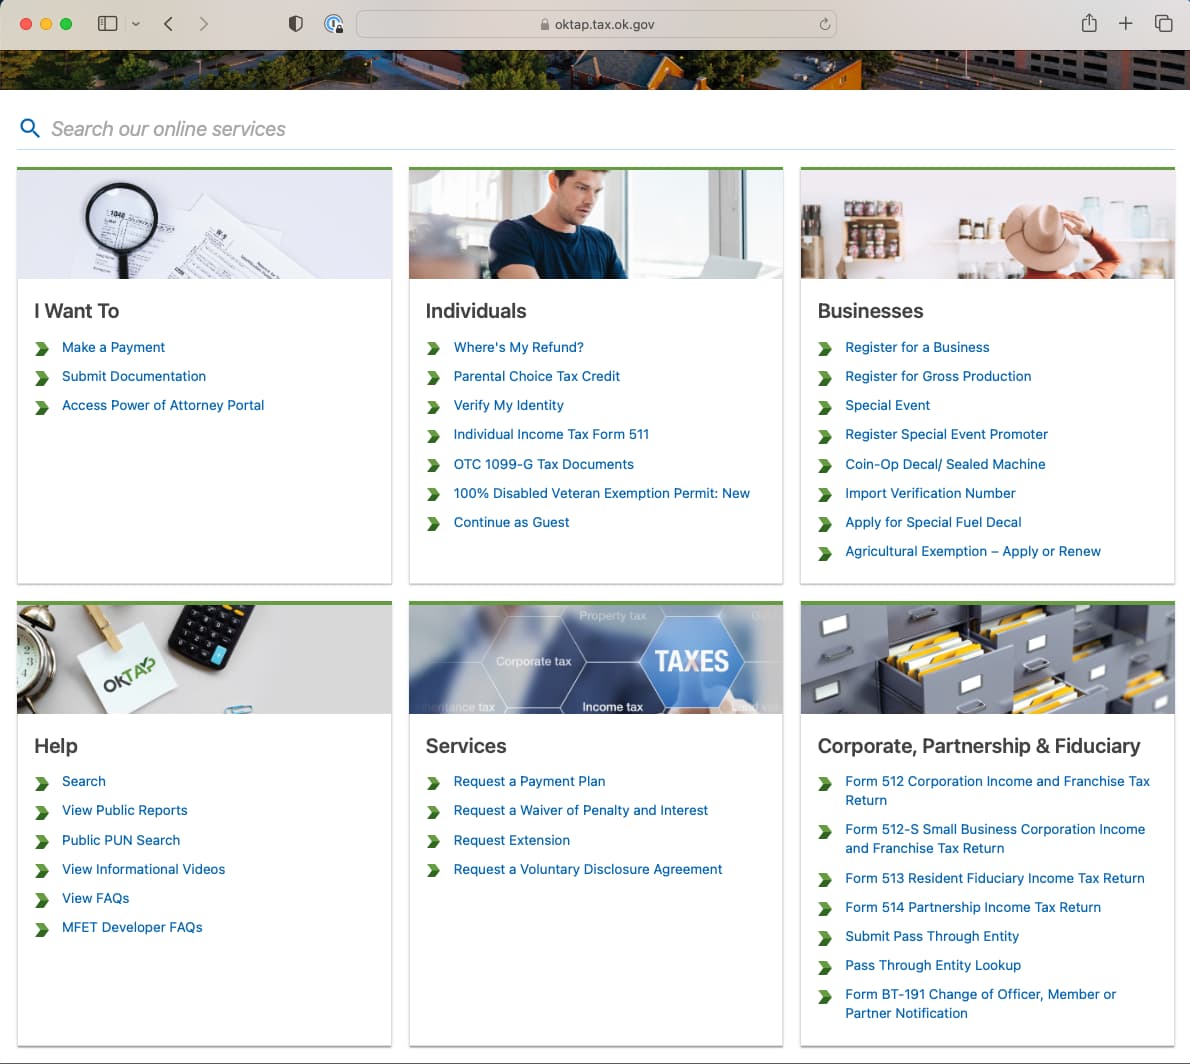Image resolution: width=1190 pixels, height=1064 pixels.
Task: Open Form 513 Resident Fiduciary Income Tax Return
Action: [995, 878]
